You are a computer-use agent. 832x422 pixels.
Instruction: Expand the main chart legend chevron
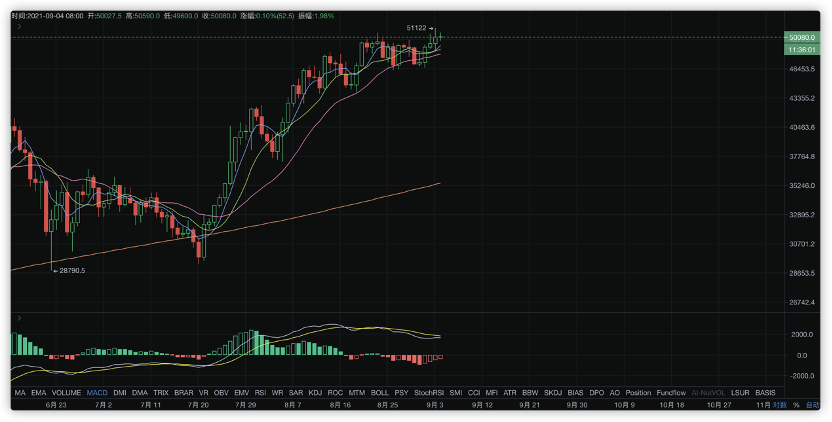(x=19, y=28)
